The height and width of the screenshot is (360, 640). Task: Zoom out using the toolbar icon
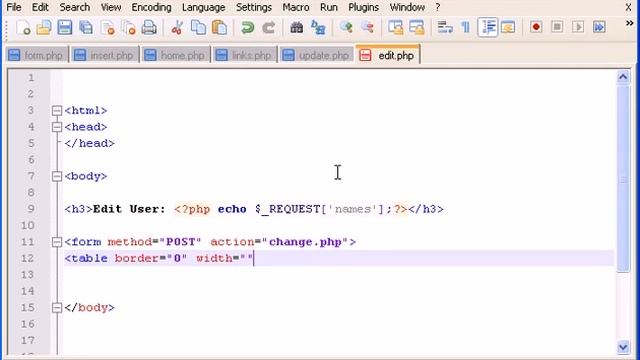click(x=367, y=28)
